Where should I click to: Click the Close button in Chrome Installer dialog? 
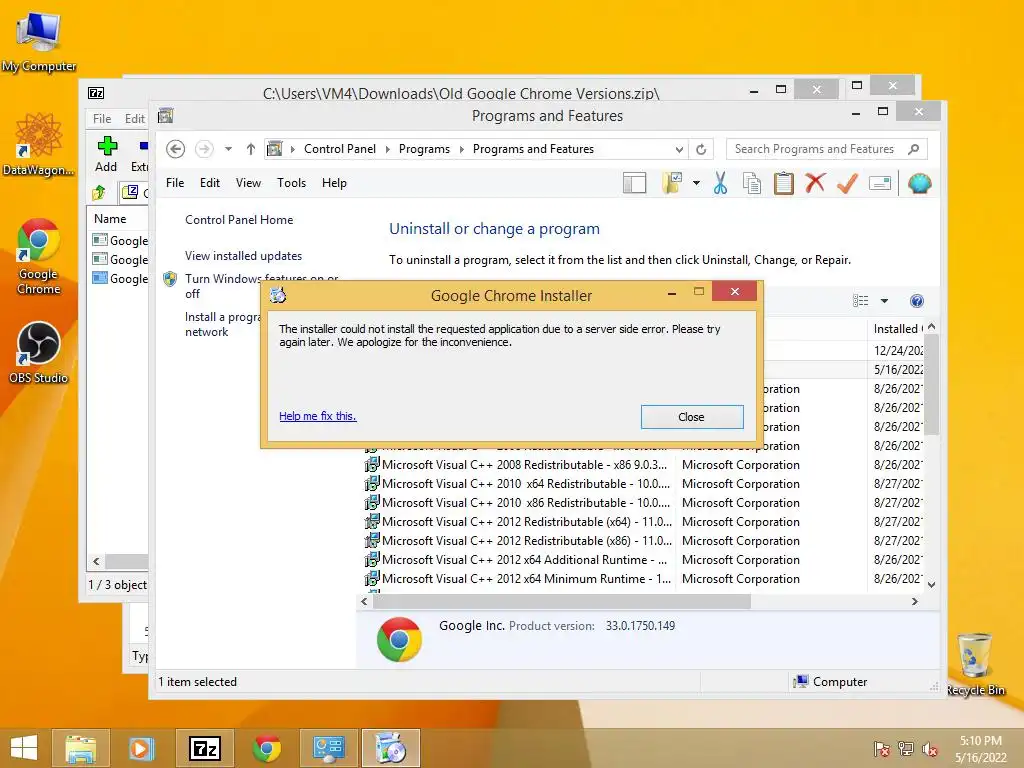(692, 417)
